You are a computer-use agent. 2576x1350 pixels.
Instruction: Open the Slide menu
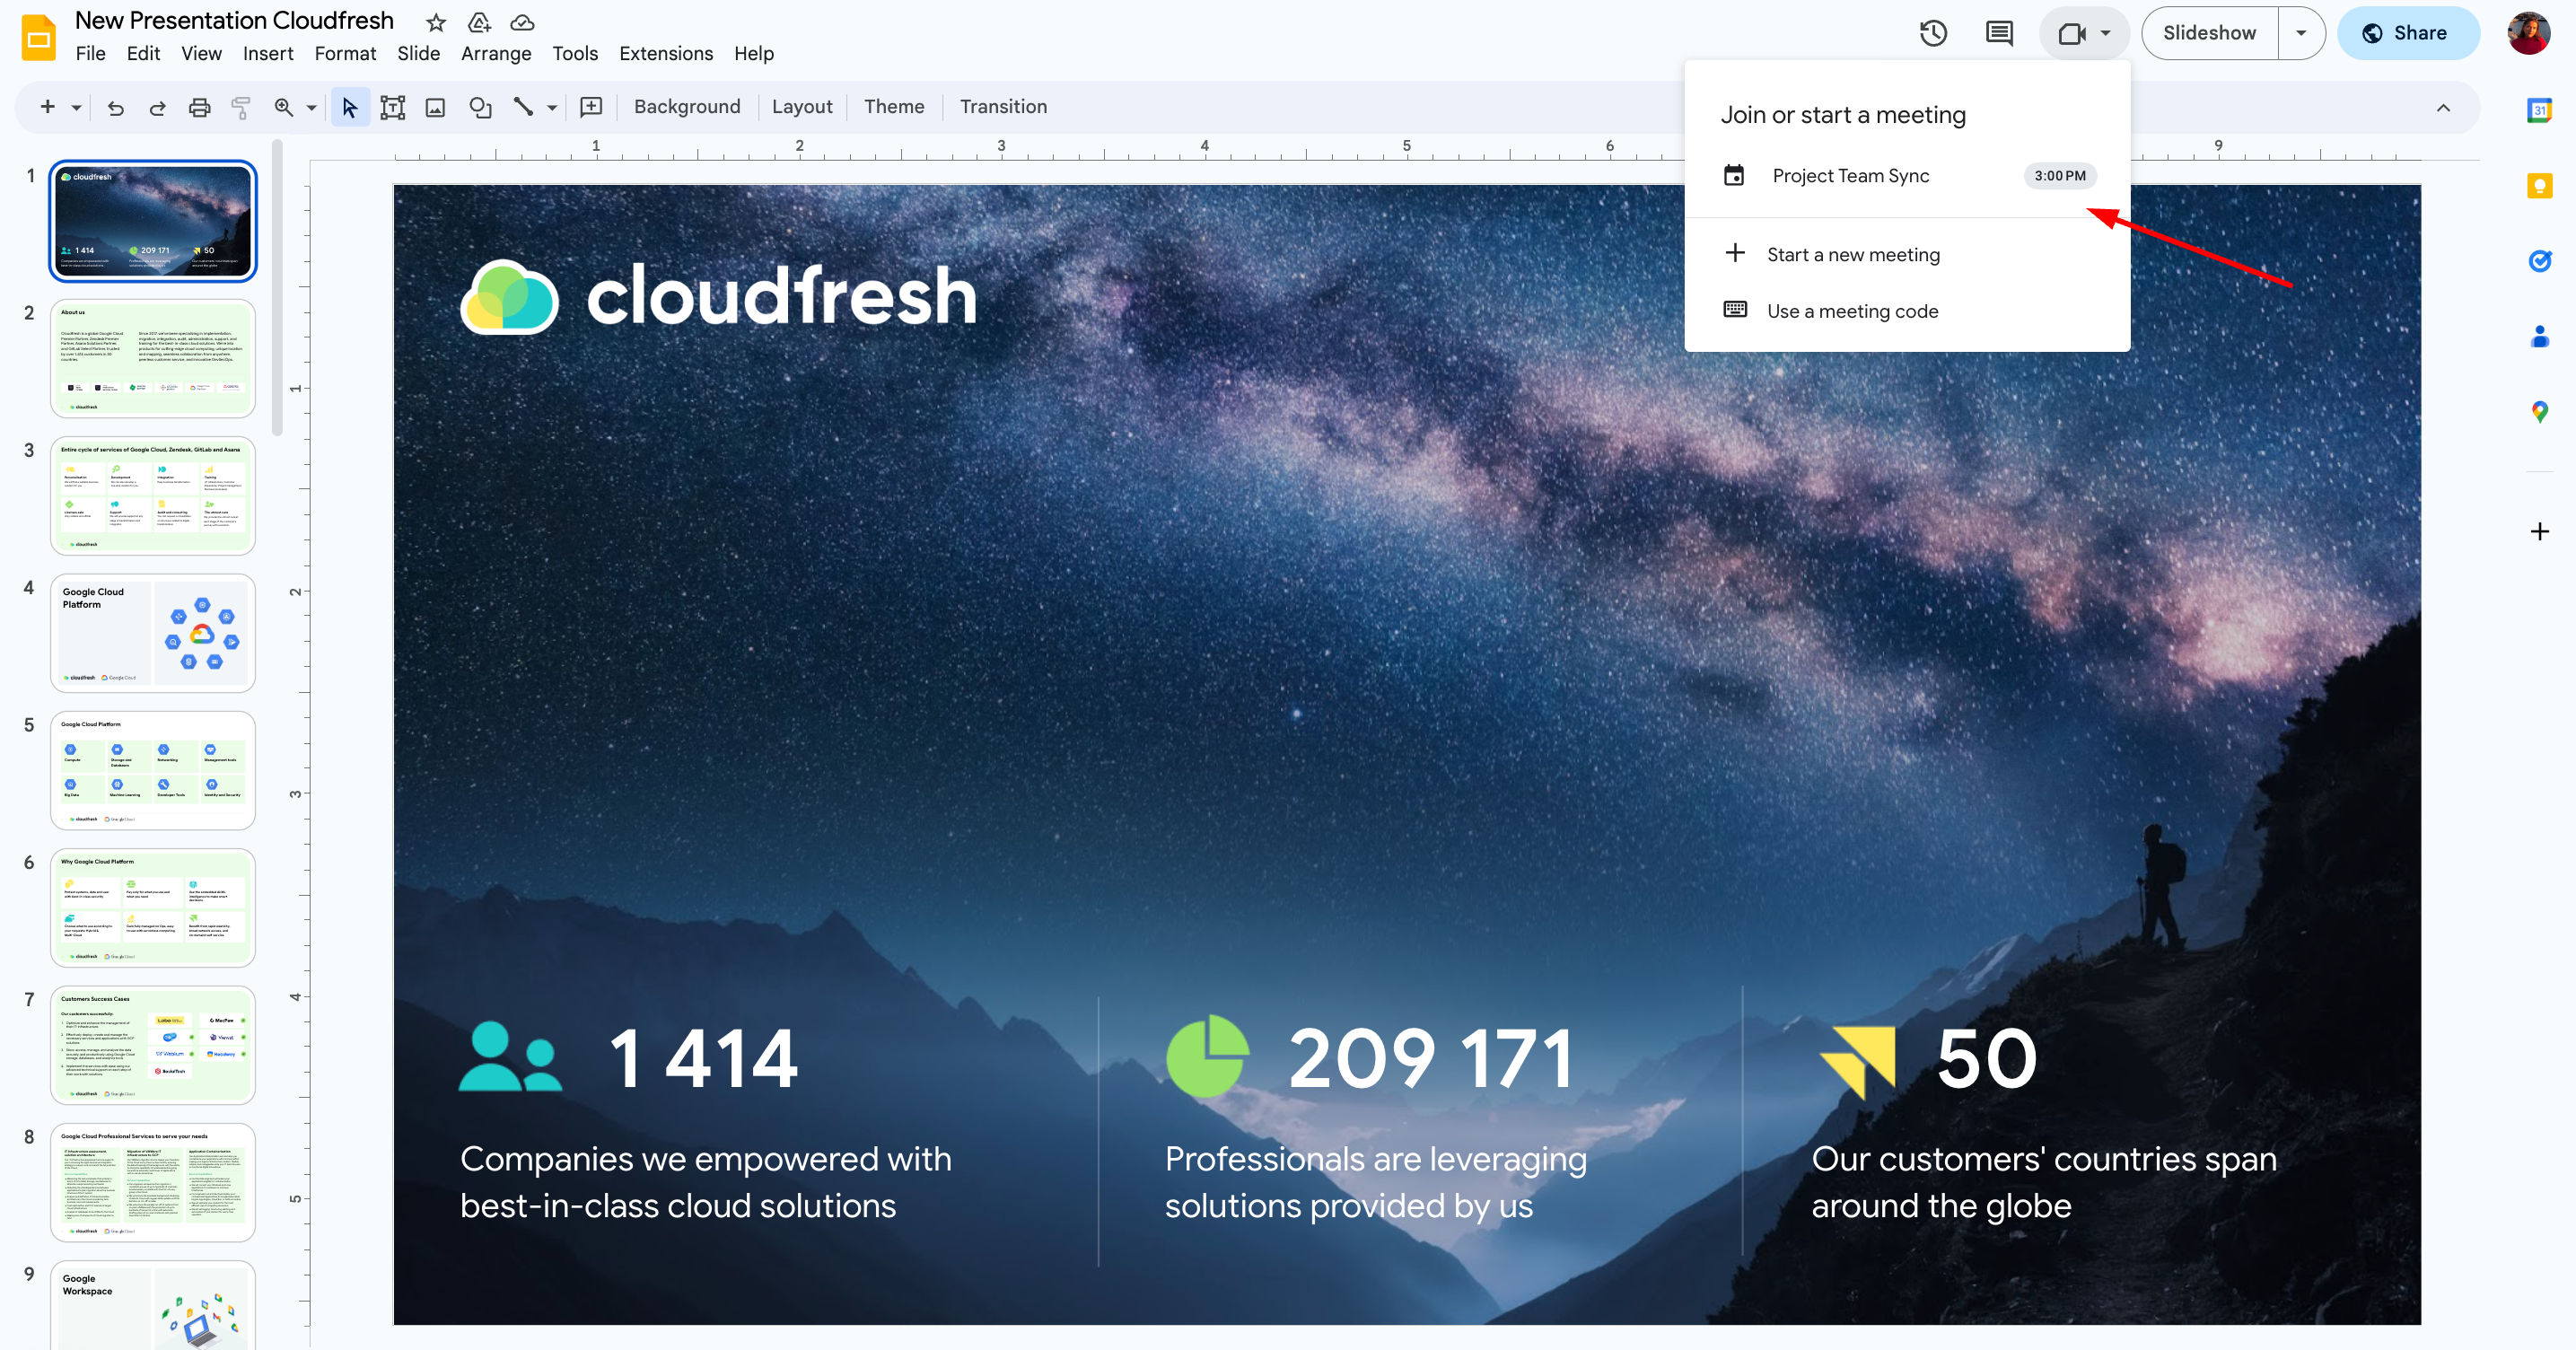[418, 53]
